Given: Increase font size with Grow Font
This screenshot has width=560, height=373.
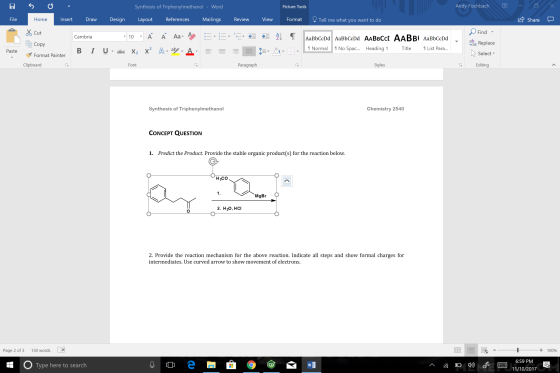Looking at the screenshot, I should pyautogui.click(x=150, y=36).
